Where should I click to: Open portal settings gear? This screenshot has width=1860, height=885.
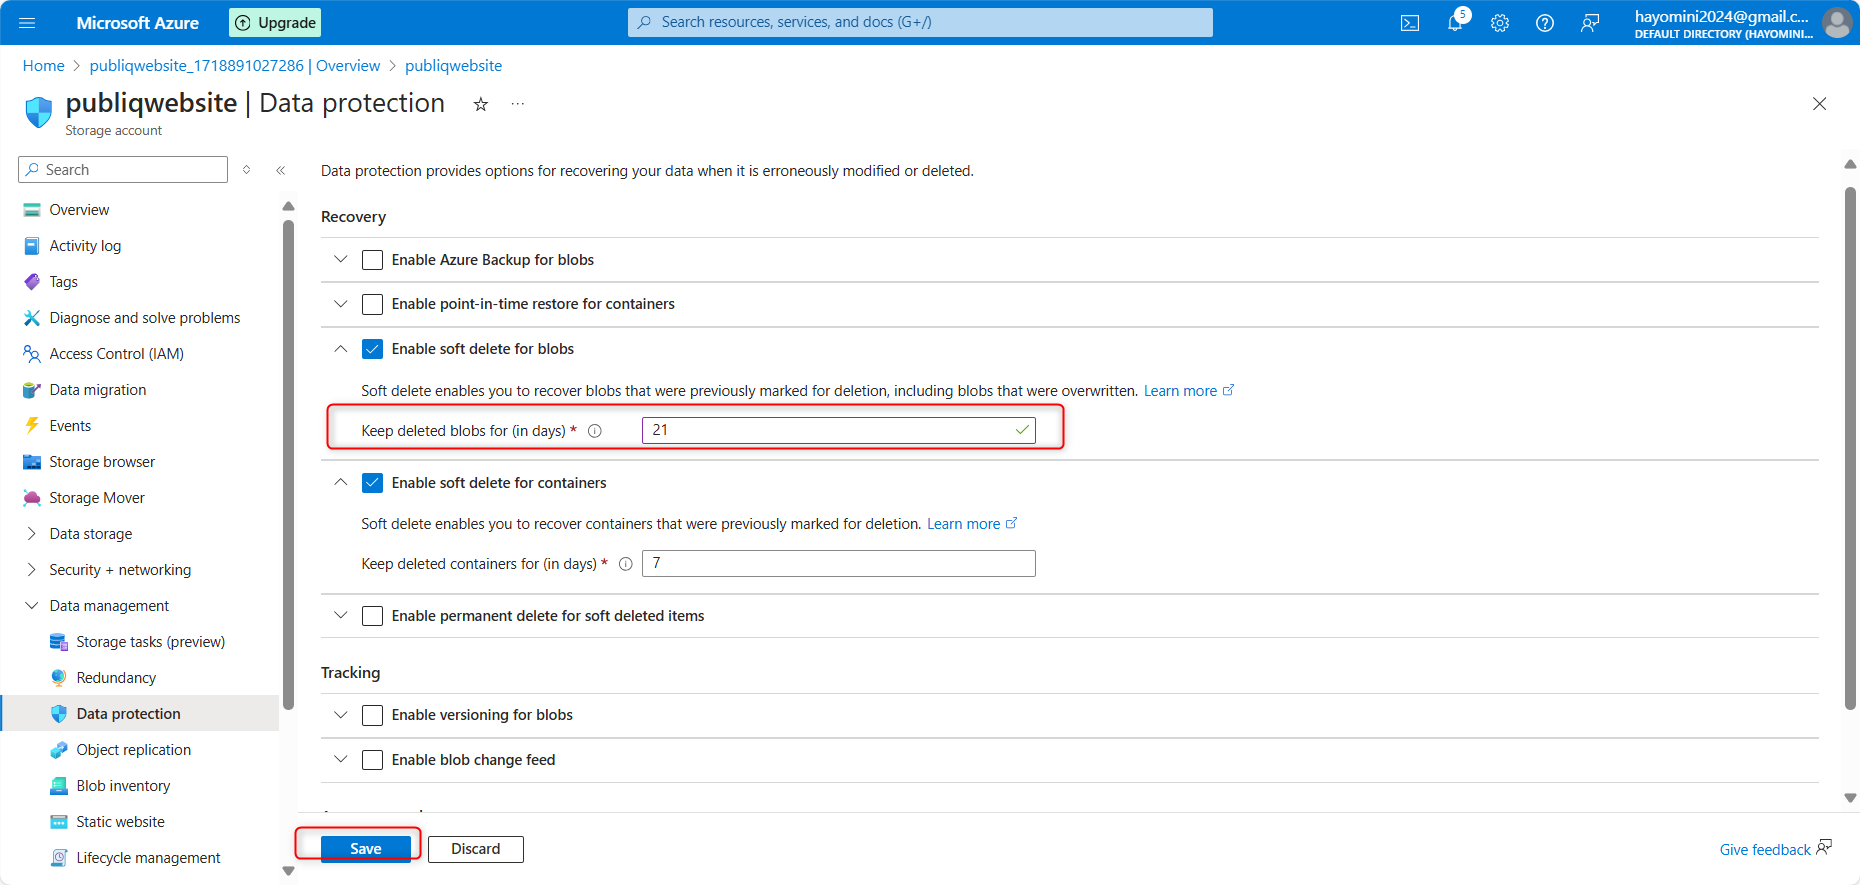[1500, 23]
